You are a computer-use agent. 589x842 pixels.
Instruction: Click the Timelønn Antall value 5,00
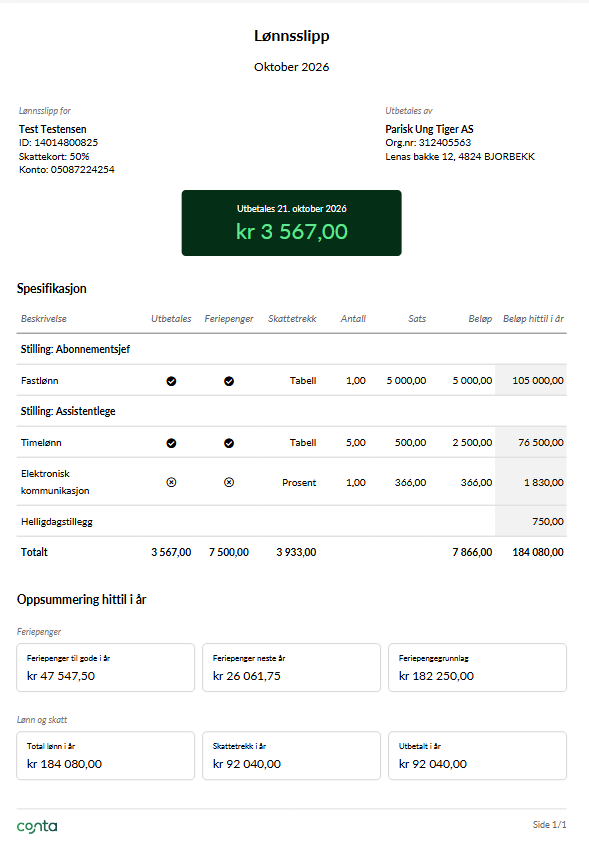click(x=356, y=442)
